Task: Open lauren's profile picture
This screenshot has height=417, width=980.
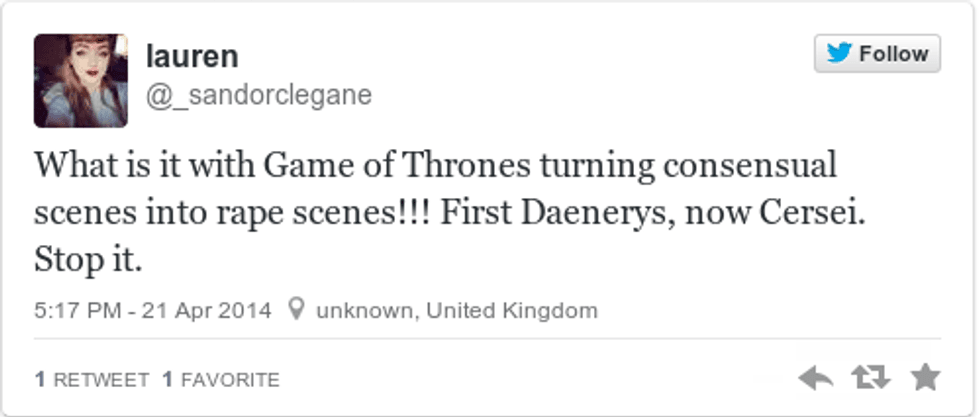Action: 81,81
